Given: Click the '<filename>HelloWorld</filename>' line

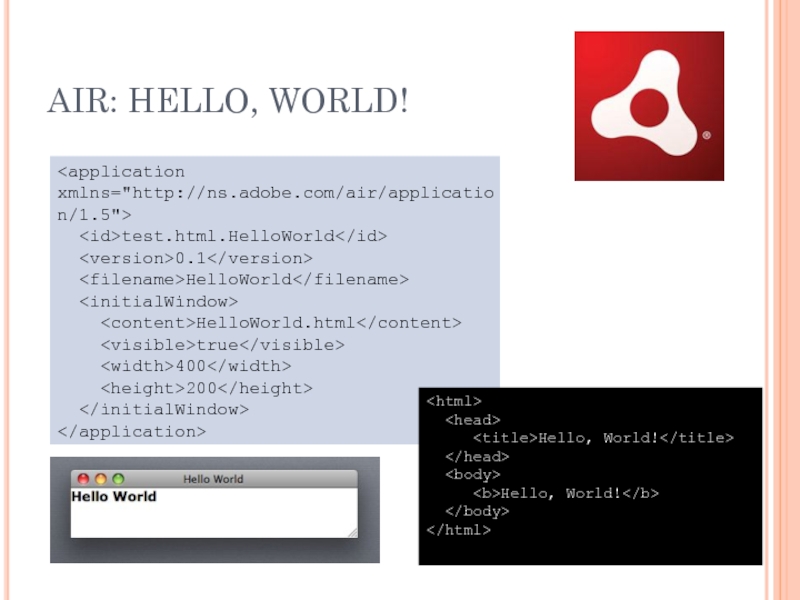Looking at the screenshot, I should pos(244,280).
